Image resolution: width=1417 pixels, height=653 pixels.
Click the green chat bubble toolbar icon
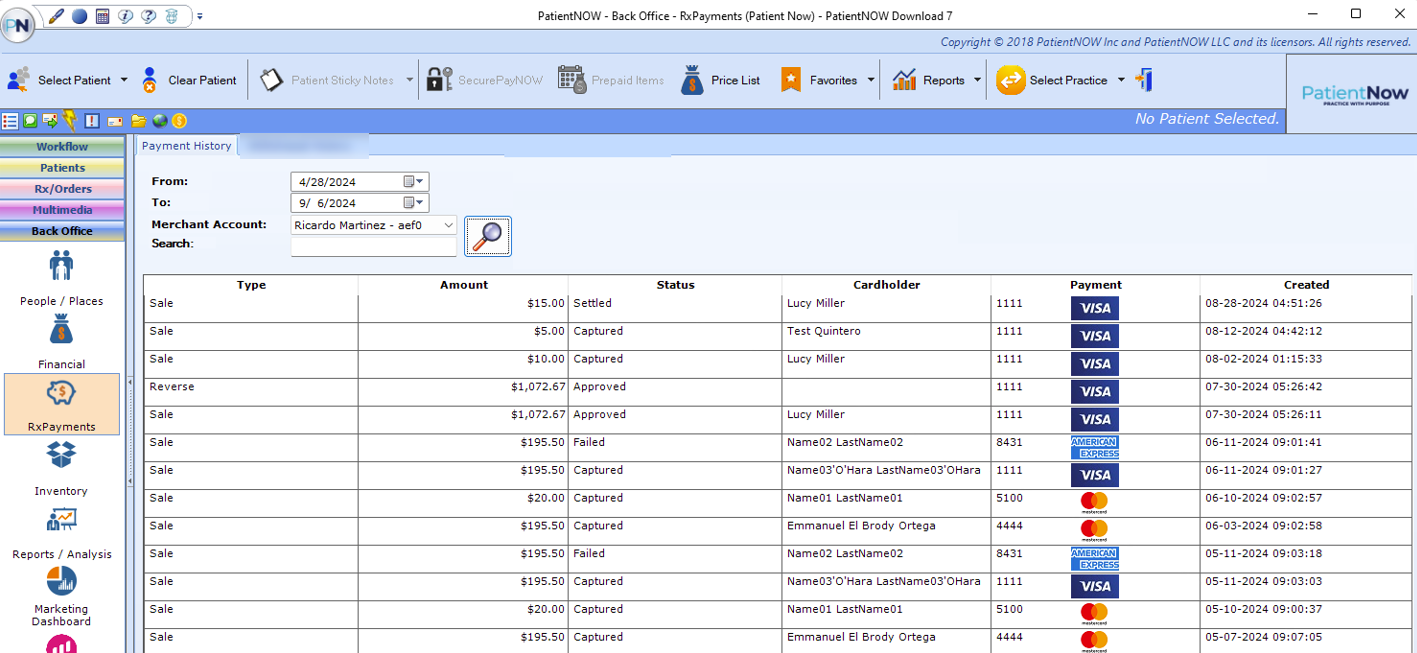30,120
